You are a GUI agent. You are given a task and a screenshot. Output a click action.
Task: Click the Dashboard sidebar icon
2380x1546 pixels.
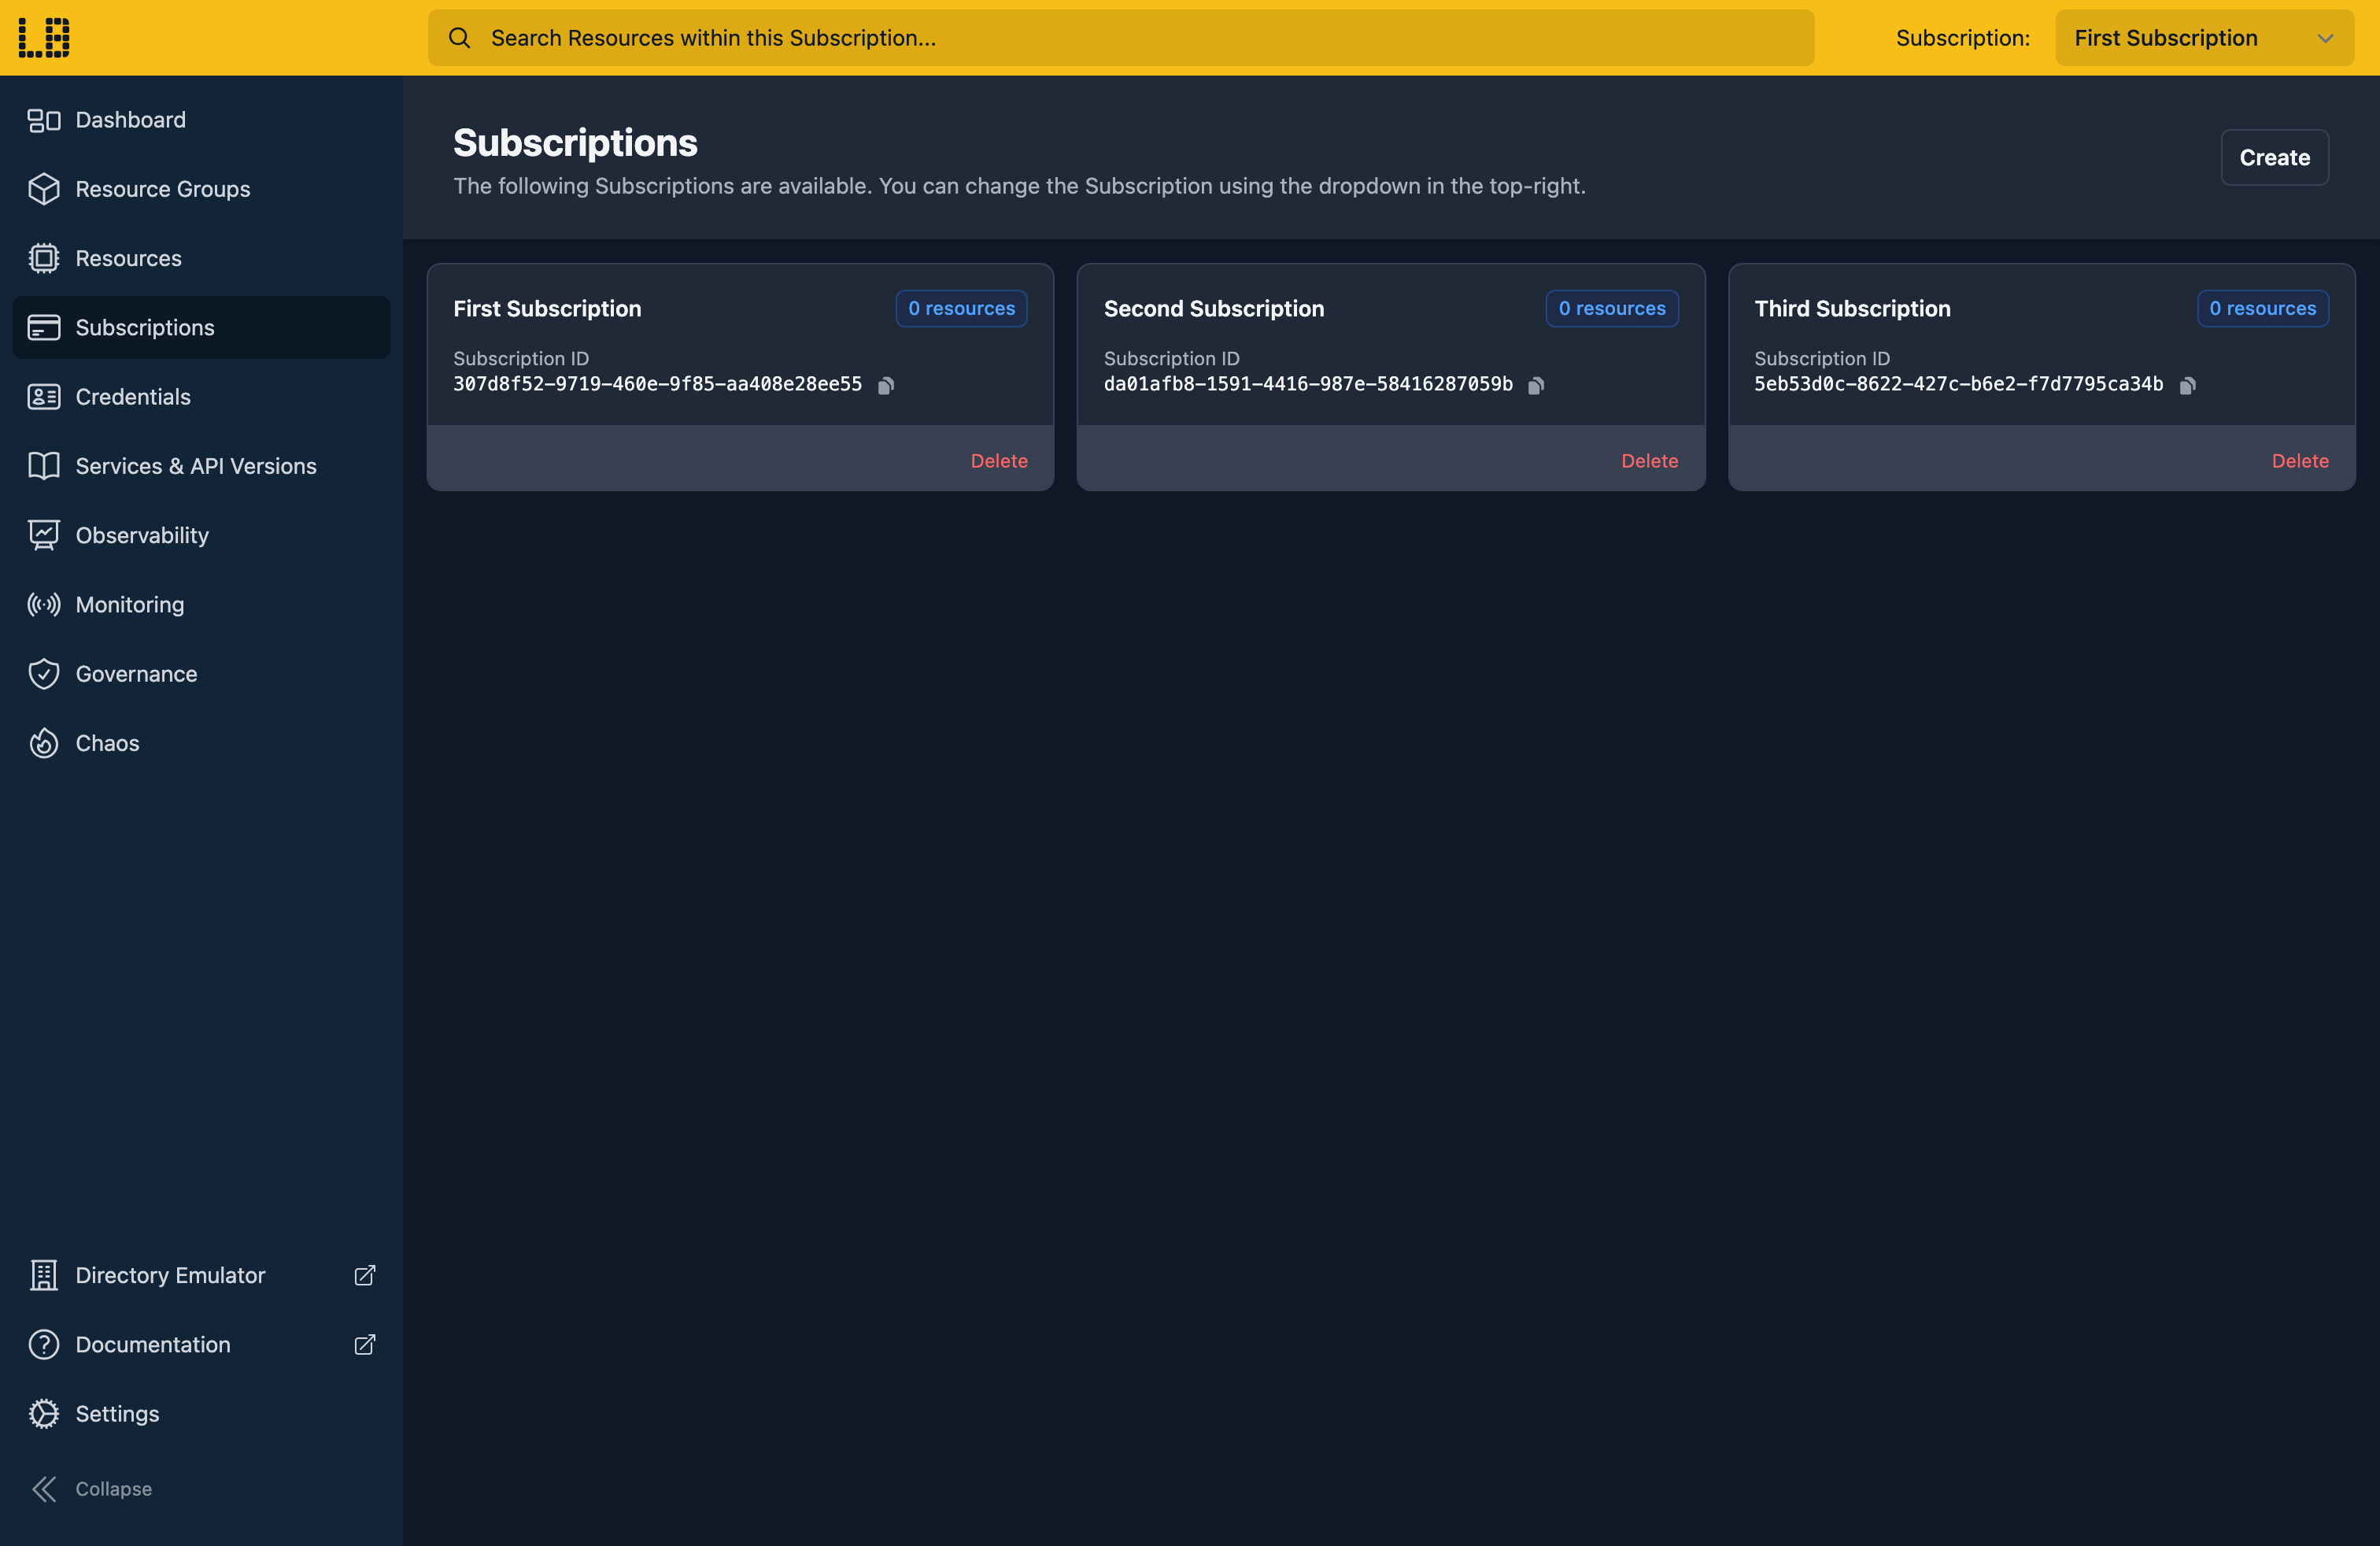click(44, 120)
